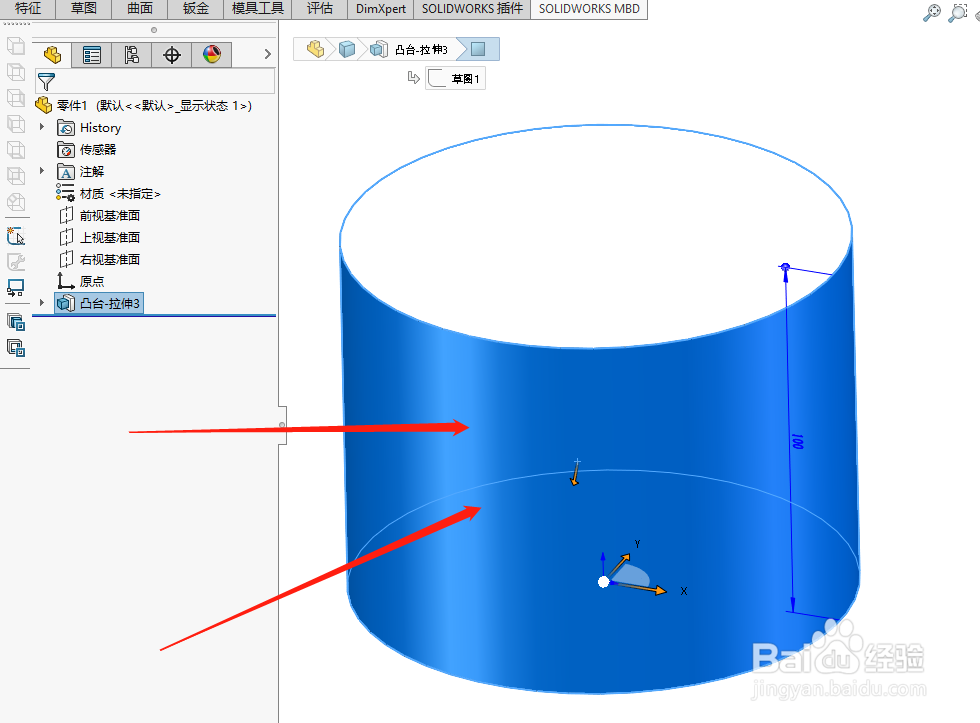Click the second selection filter cube icon

click(x=16, y=72)
